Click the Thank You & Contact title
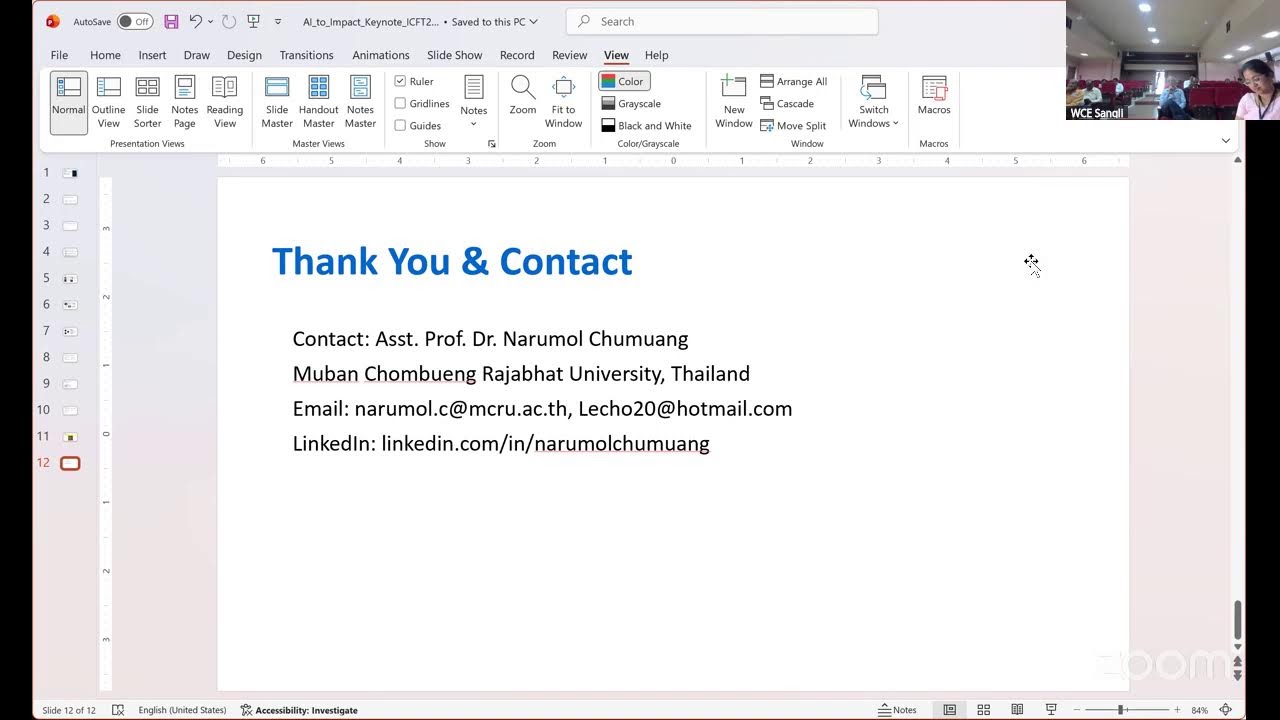1280x720 pixels. 452,261
